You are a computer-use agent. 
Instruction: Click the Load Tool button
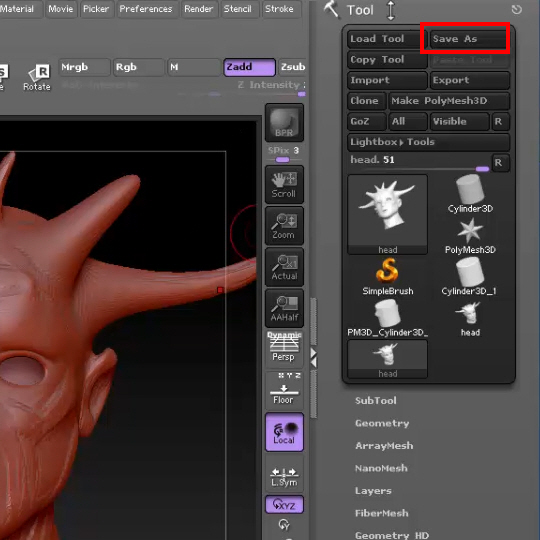pos(387,39)
